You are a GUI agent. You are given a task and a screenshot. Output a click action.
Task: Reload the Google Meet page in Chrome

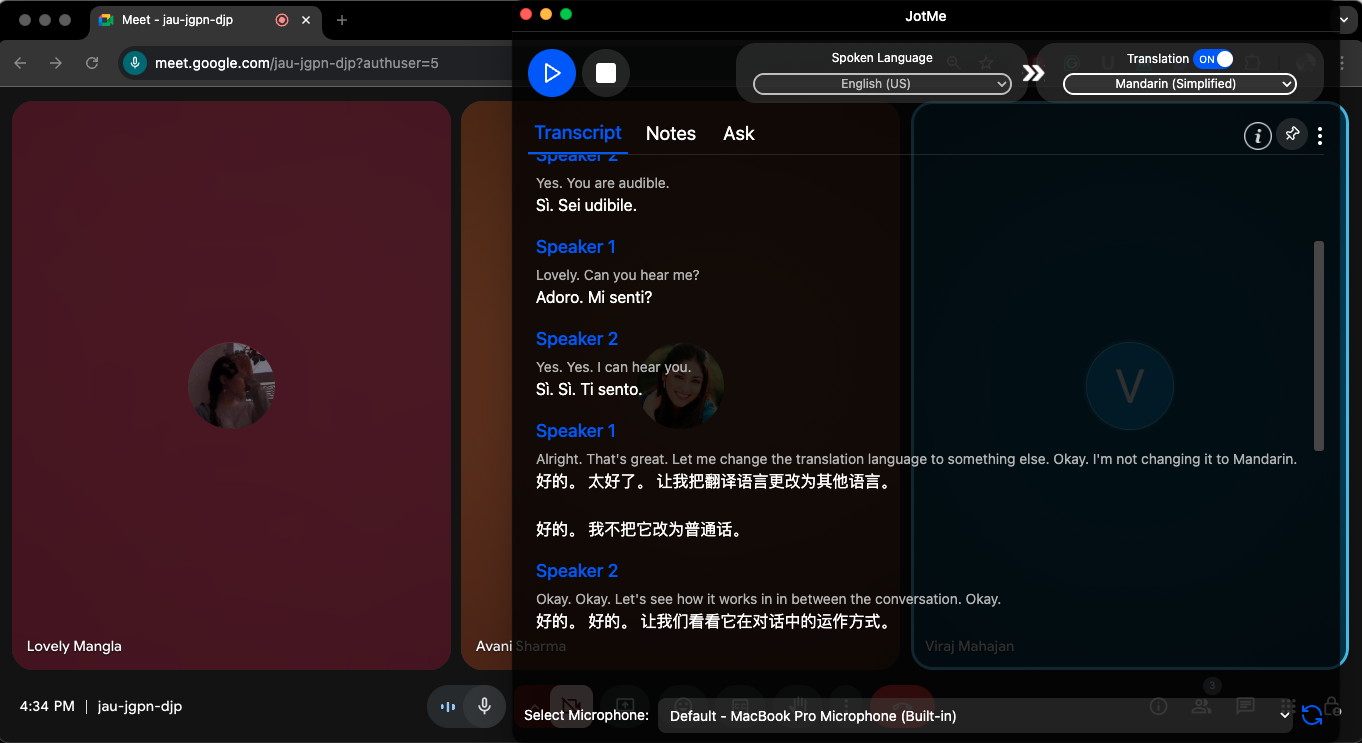92,63
